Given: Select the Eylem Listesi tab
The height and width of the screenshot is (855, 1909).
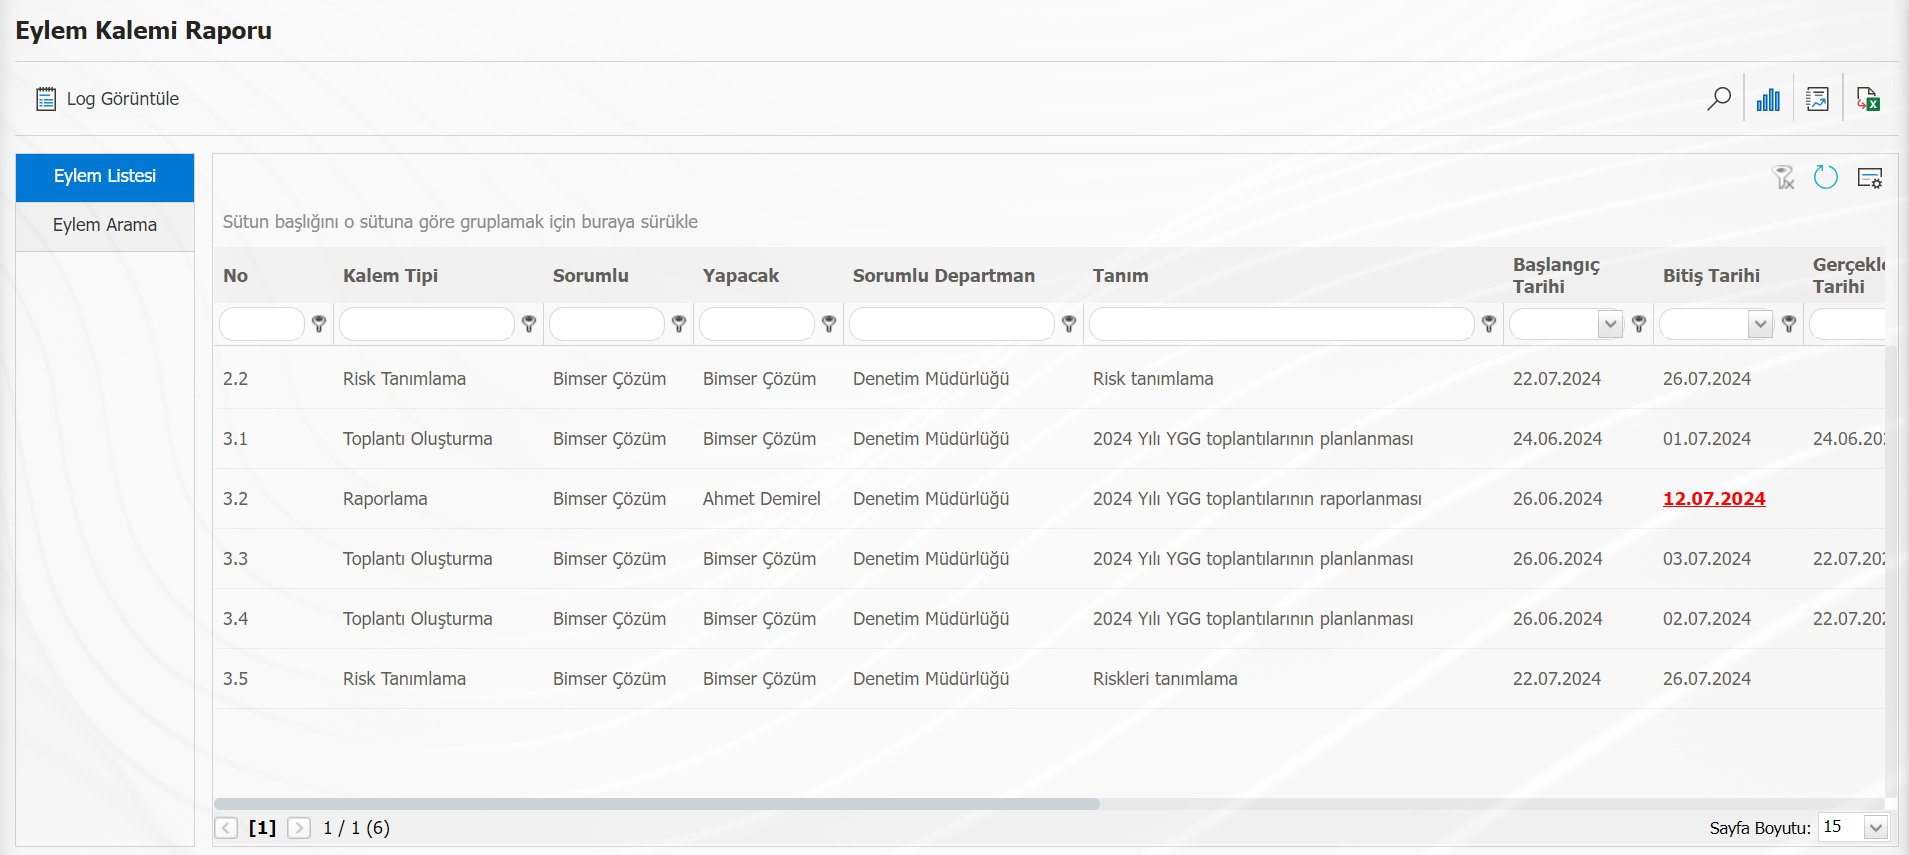Looking at the screenshot, I should pyautogui.click(x=105, y=177).
